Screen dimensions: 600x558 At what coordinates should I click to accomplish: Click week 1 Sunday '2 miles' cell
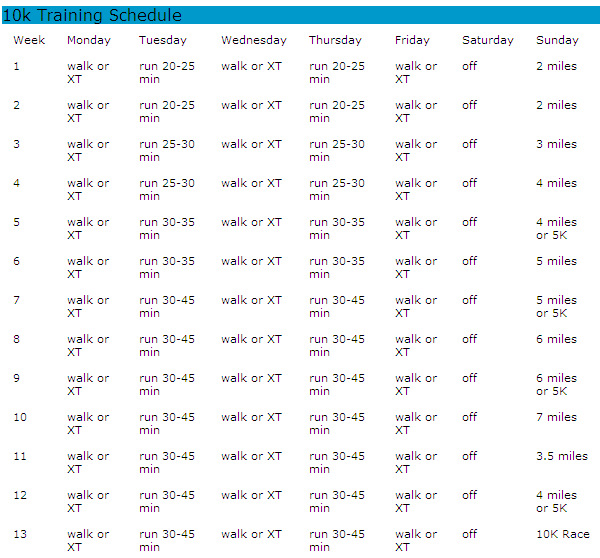point(556,66)
